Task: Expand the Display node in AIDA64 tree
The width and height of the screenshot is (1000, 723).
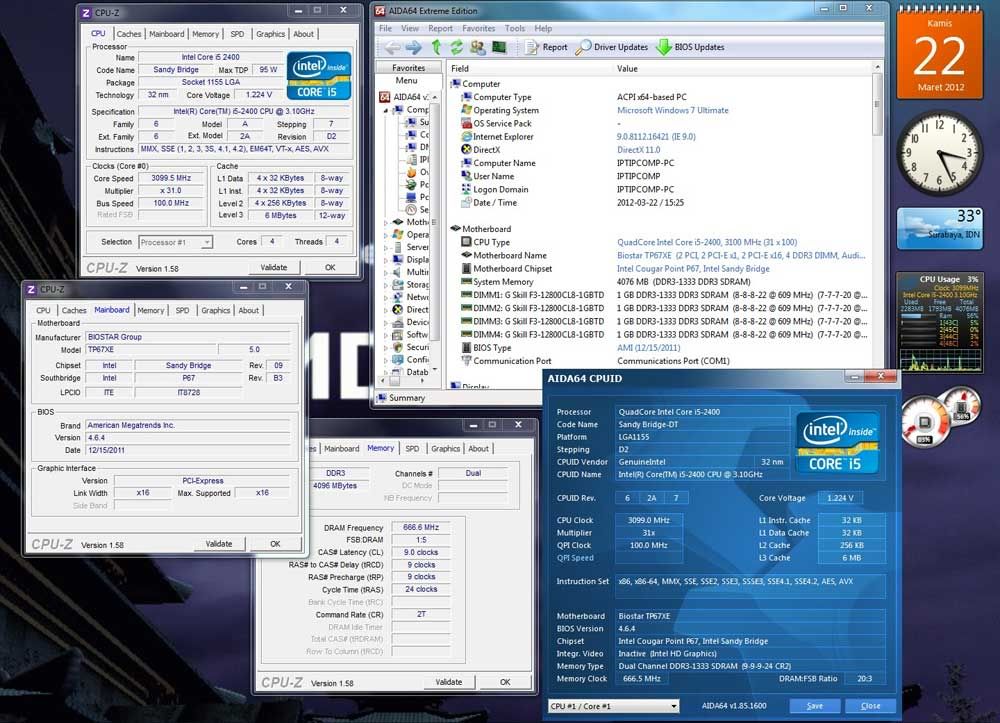Action: [x=385, y=260]
